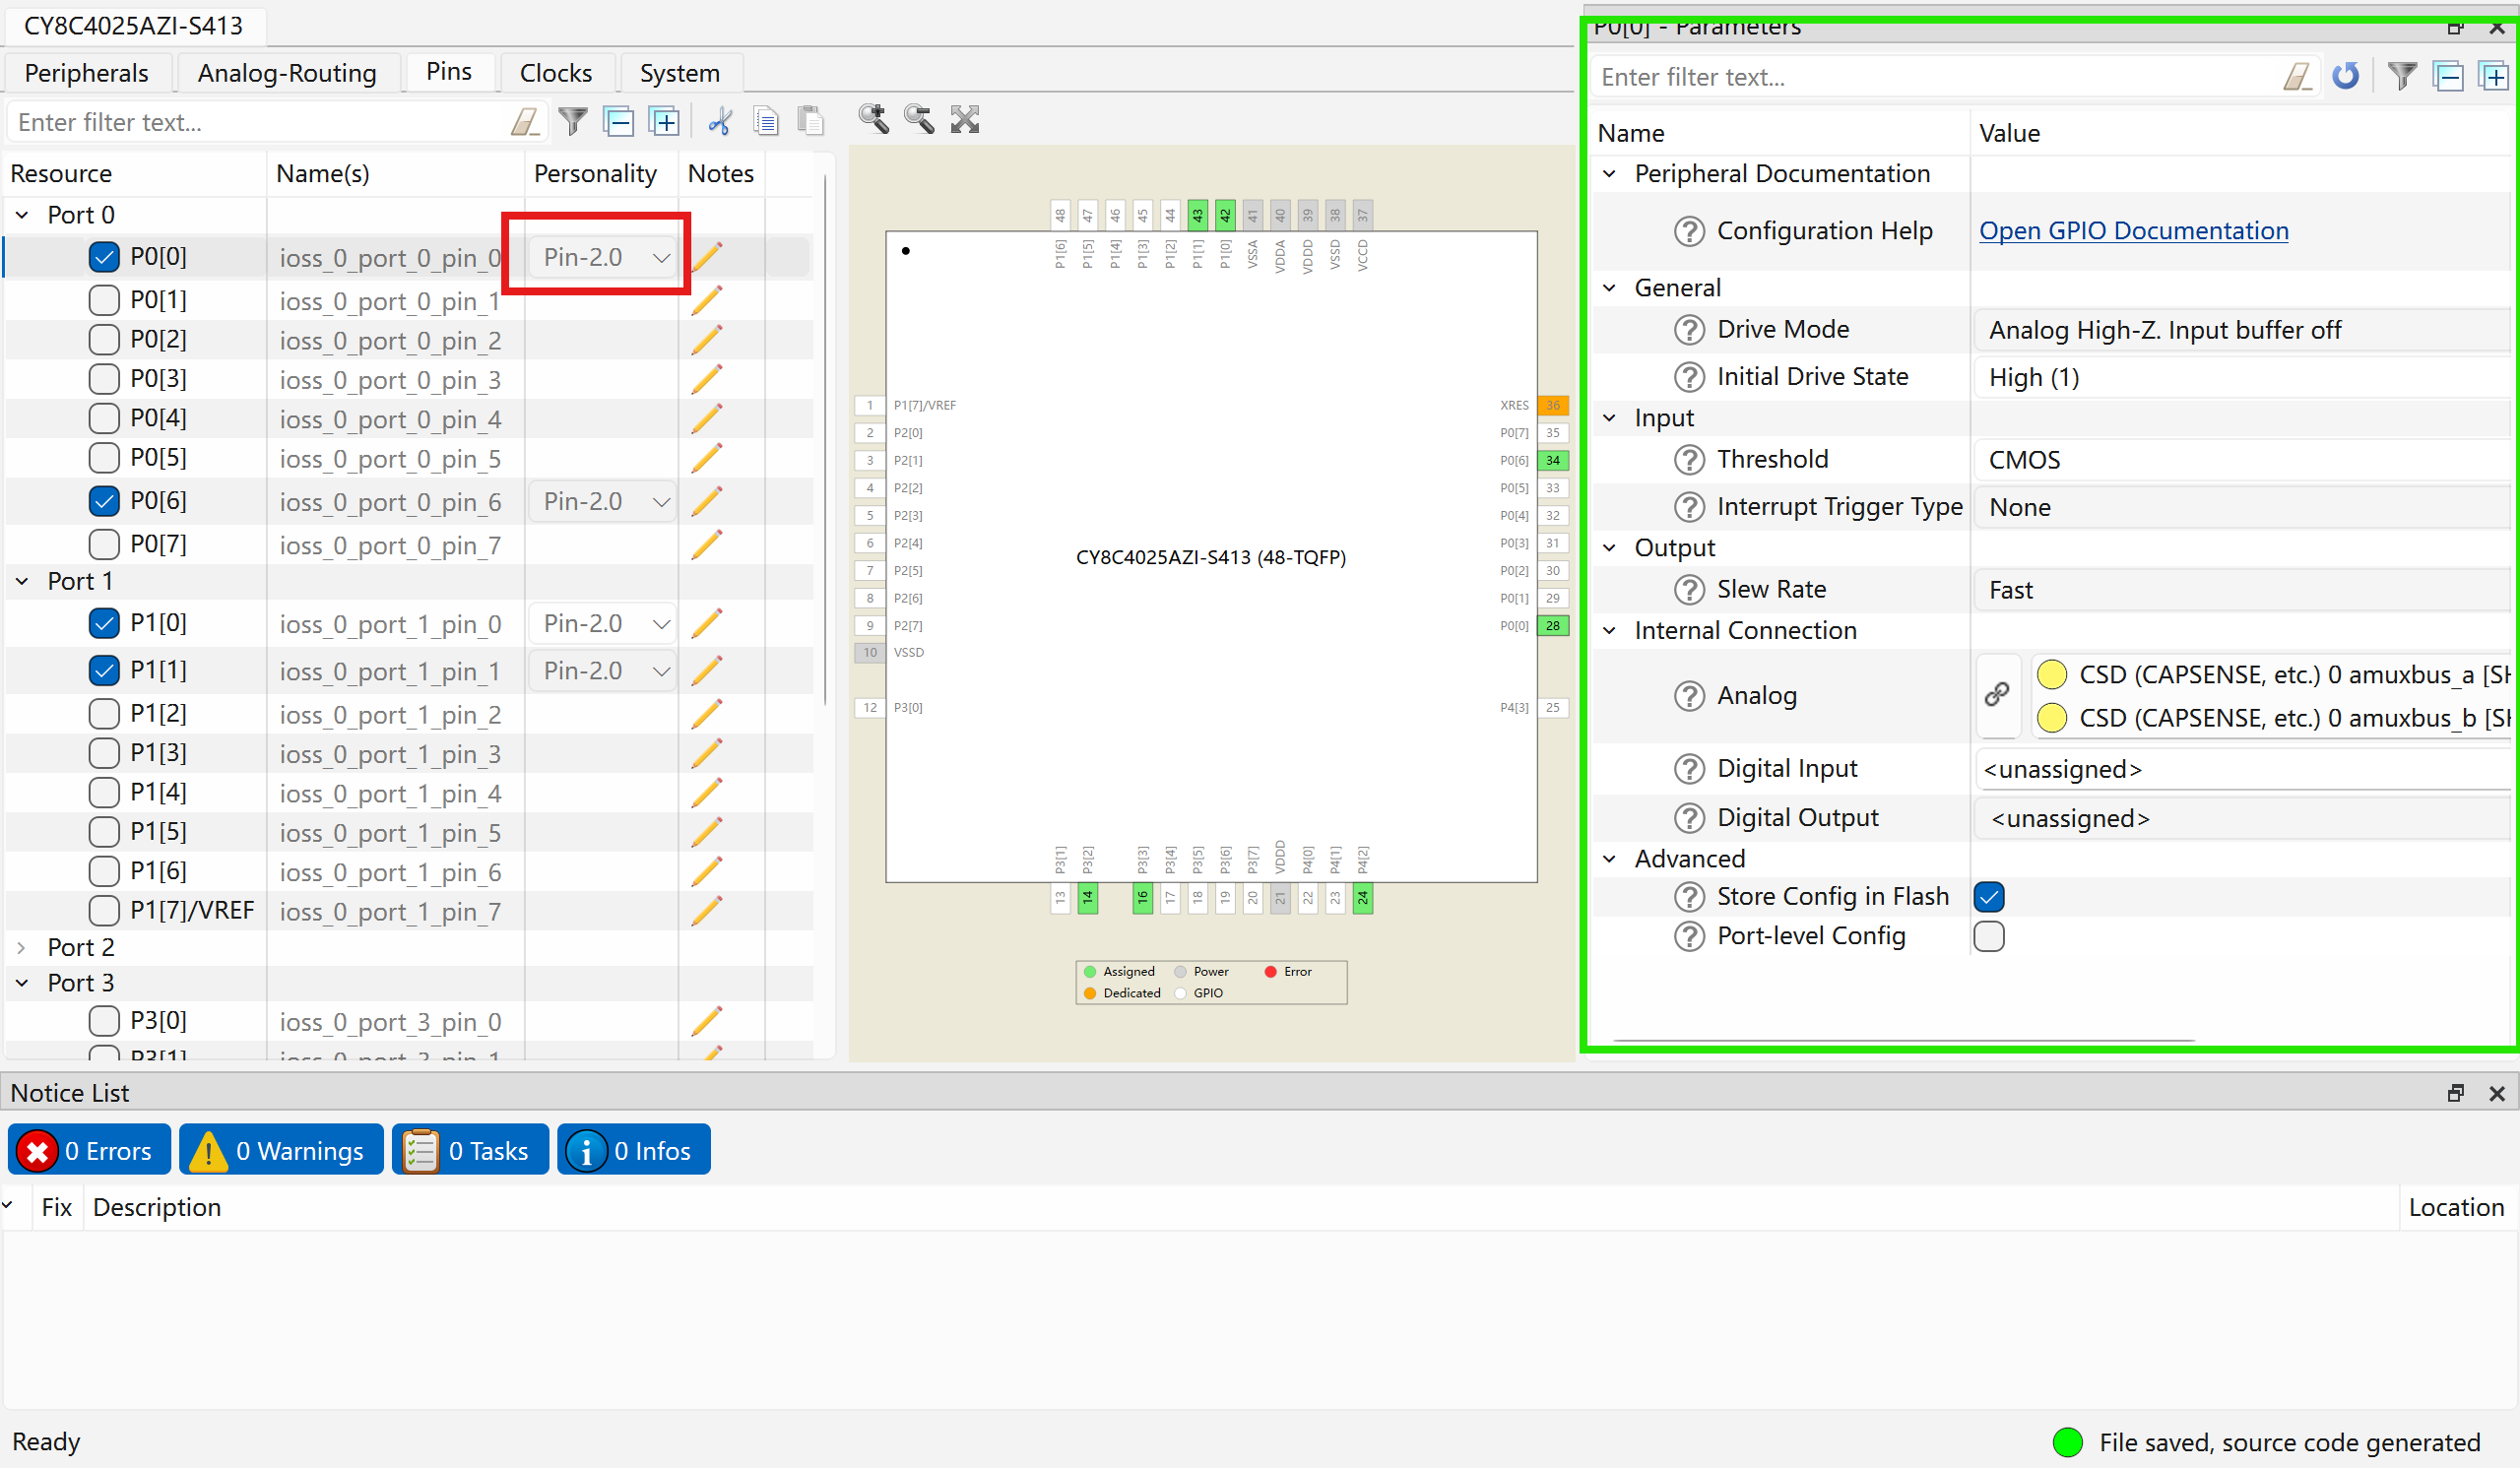Viewport: 2520px width, 1468px height.
Task: Open Personality dropdown for P1[1]
Action: coord(603,671)
